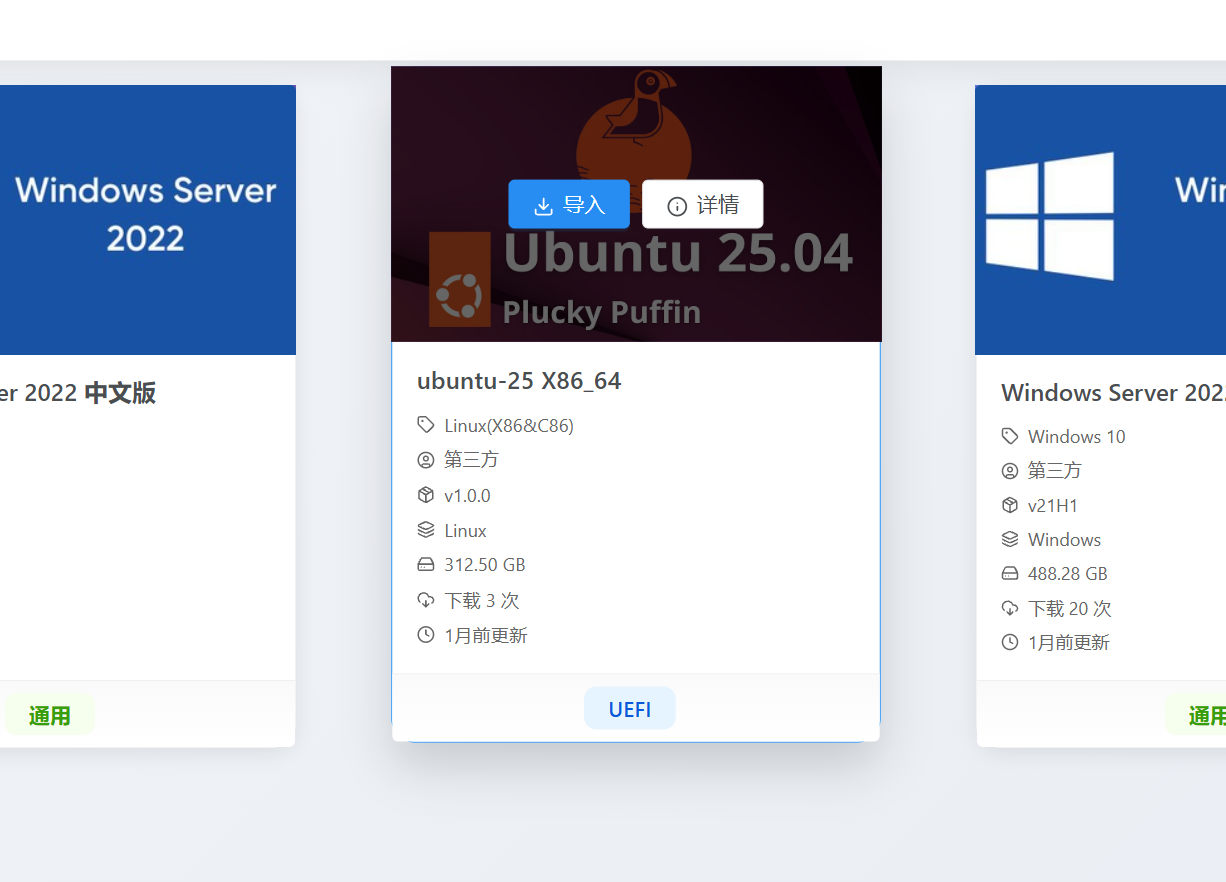Screen dimensions: 1226x882
Task: Click the user icon beside 第三方 on Ubuntu card
Action: click(426, 460)
